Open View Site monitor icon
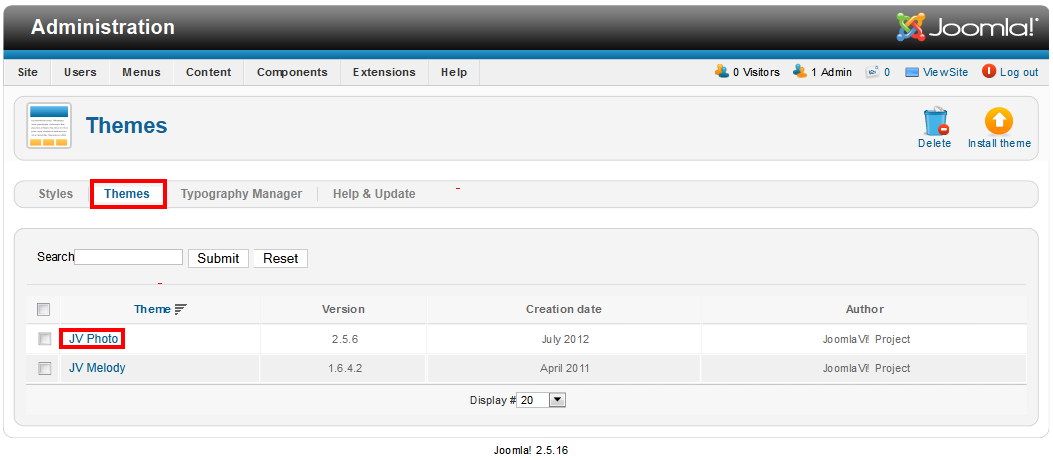The width and height of the screenshot is (1053, 460). [911, 72]
